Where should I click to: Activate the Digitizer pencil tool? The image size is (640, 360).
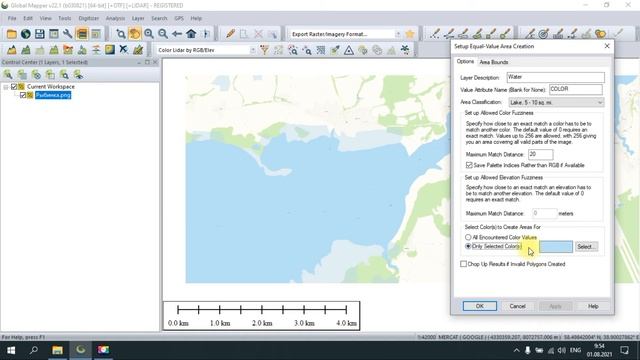[230, 34]
